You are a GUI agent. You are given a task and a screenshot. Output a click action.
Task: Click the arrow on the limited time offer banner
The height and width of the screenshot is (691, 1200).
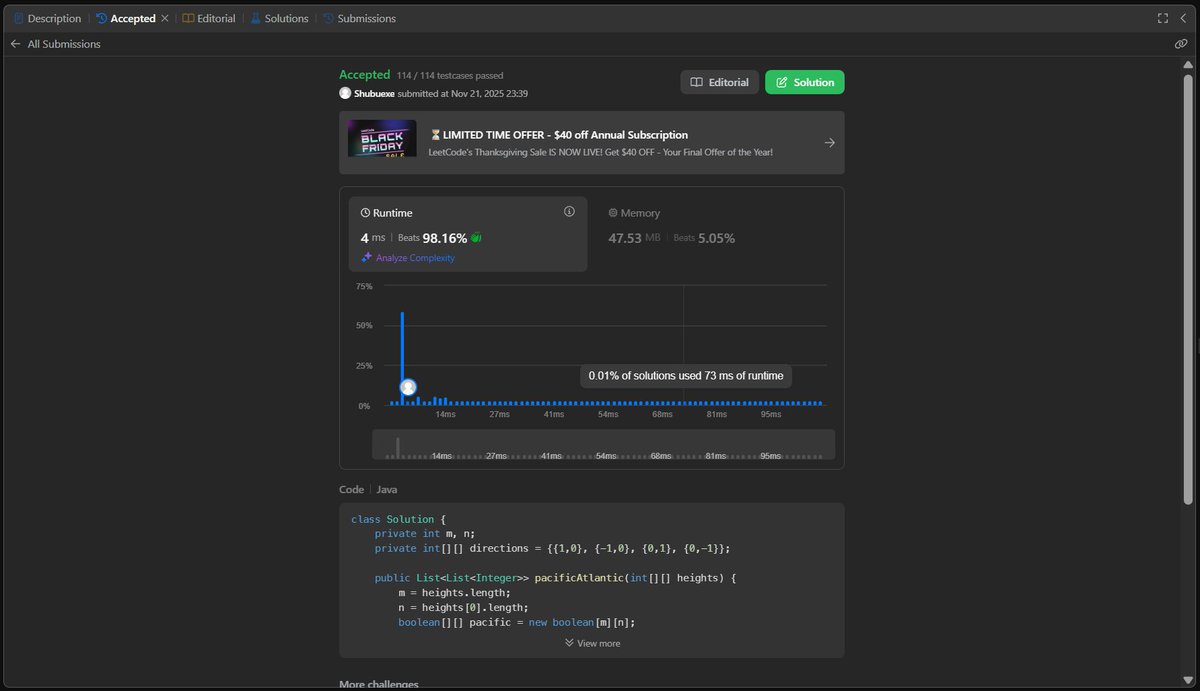829,143
